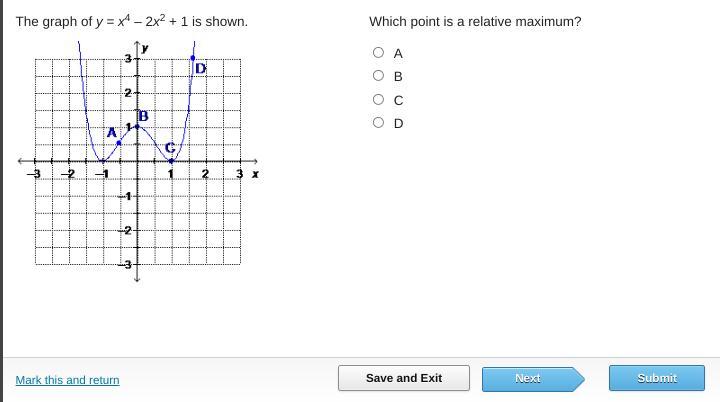The image size is (720, 402).
Task: Choose radio button for option B
Action: click(378, 76)
